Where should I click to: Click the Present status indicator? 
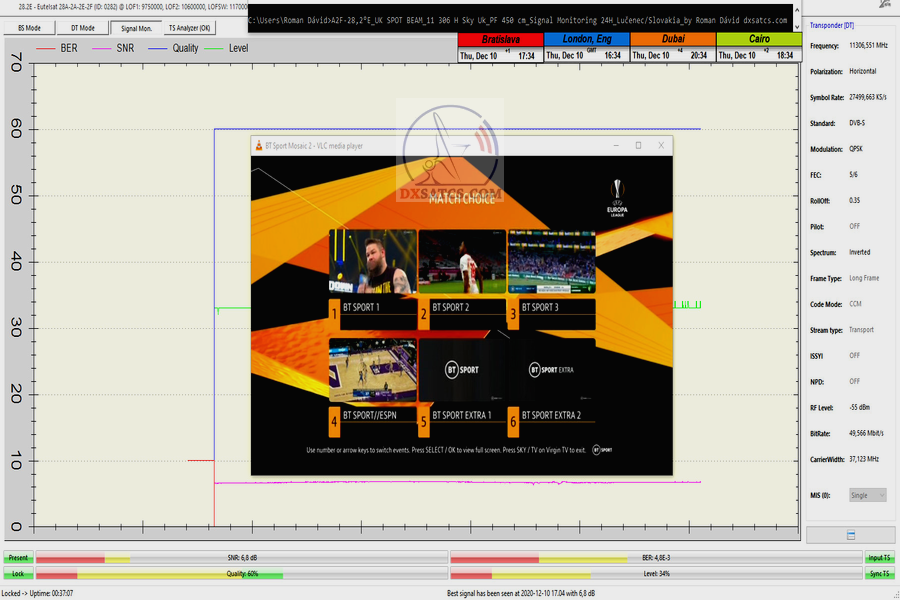point(18,558)
